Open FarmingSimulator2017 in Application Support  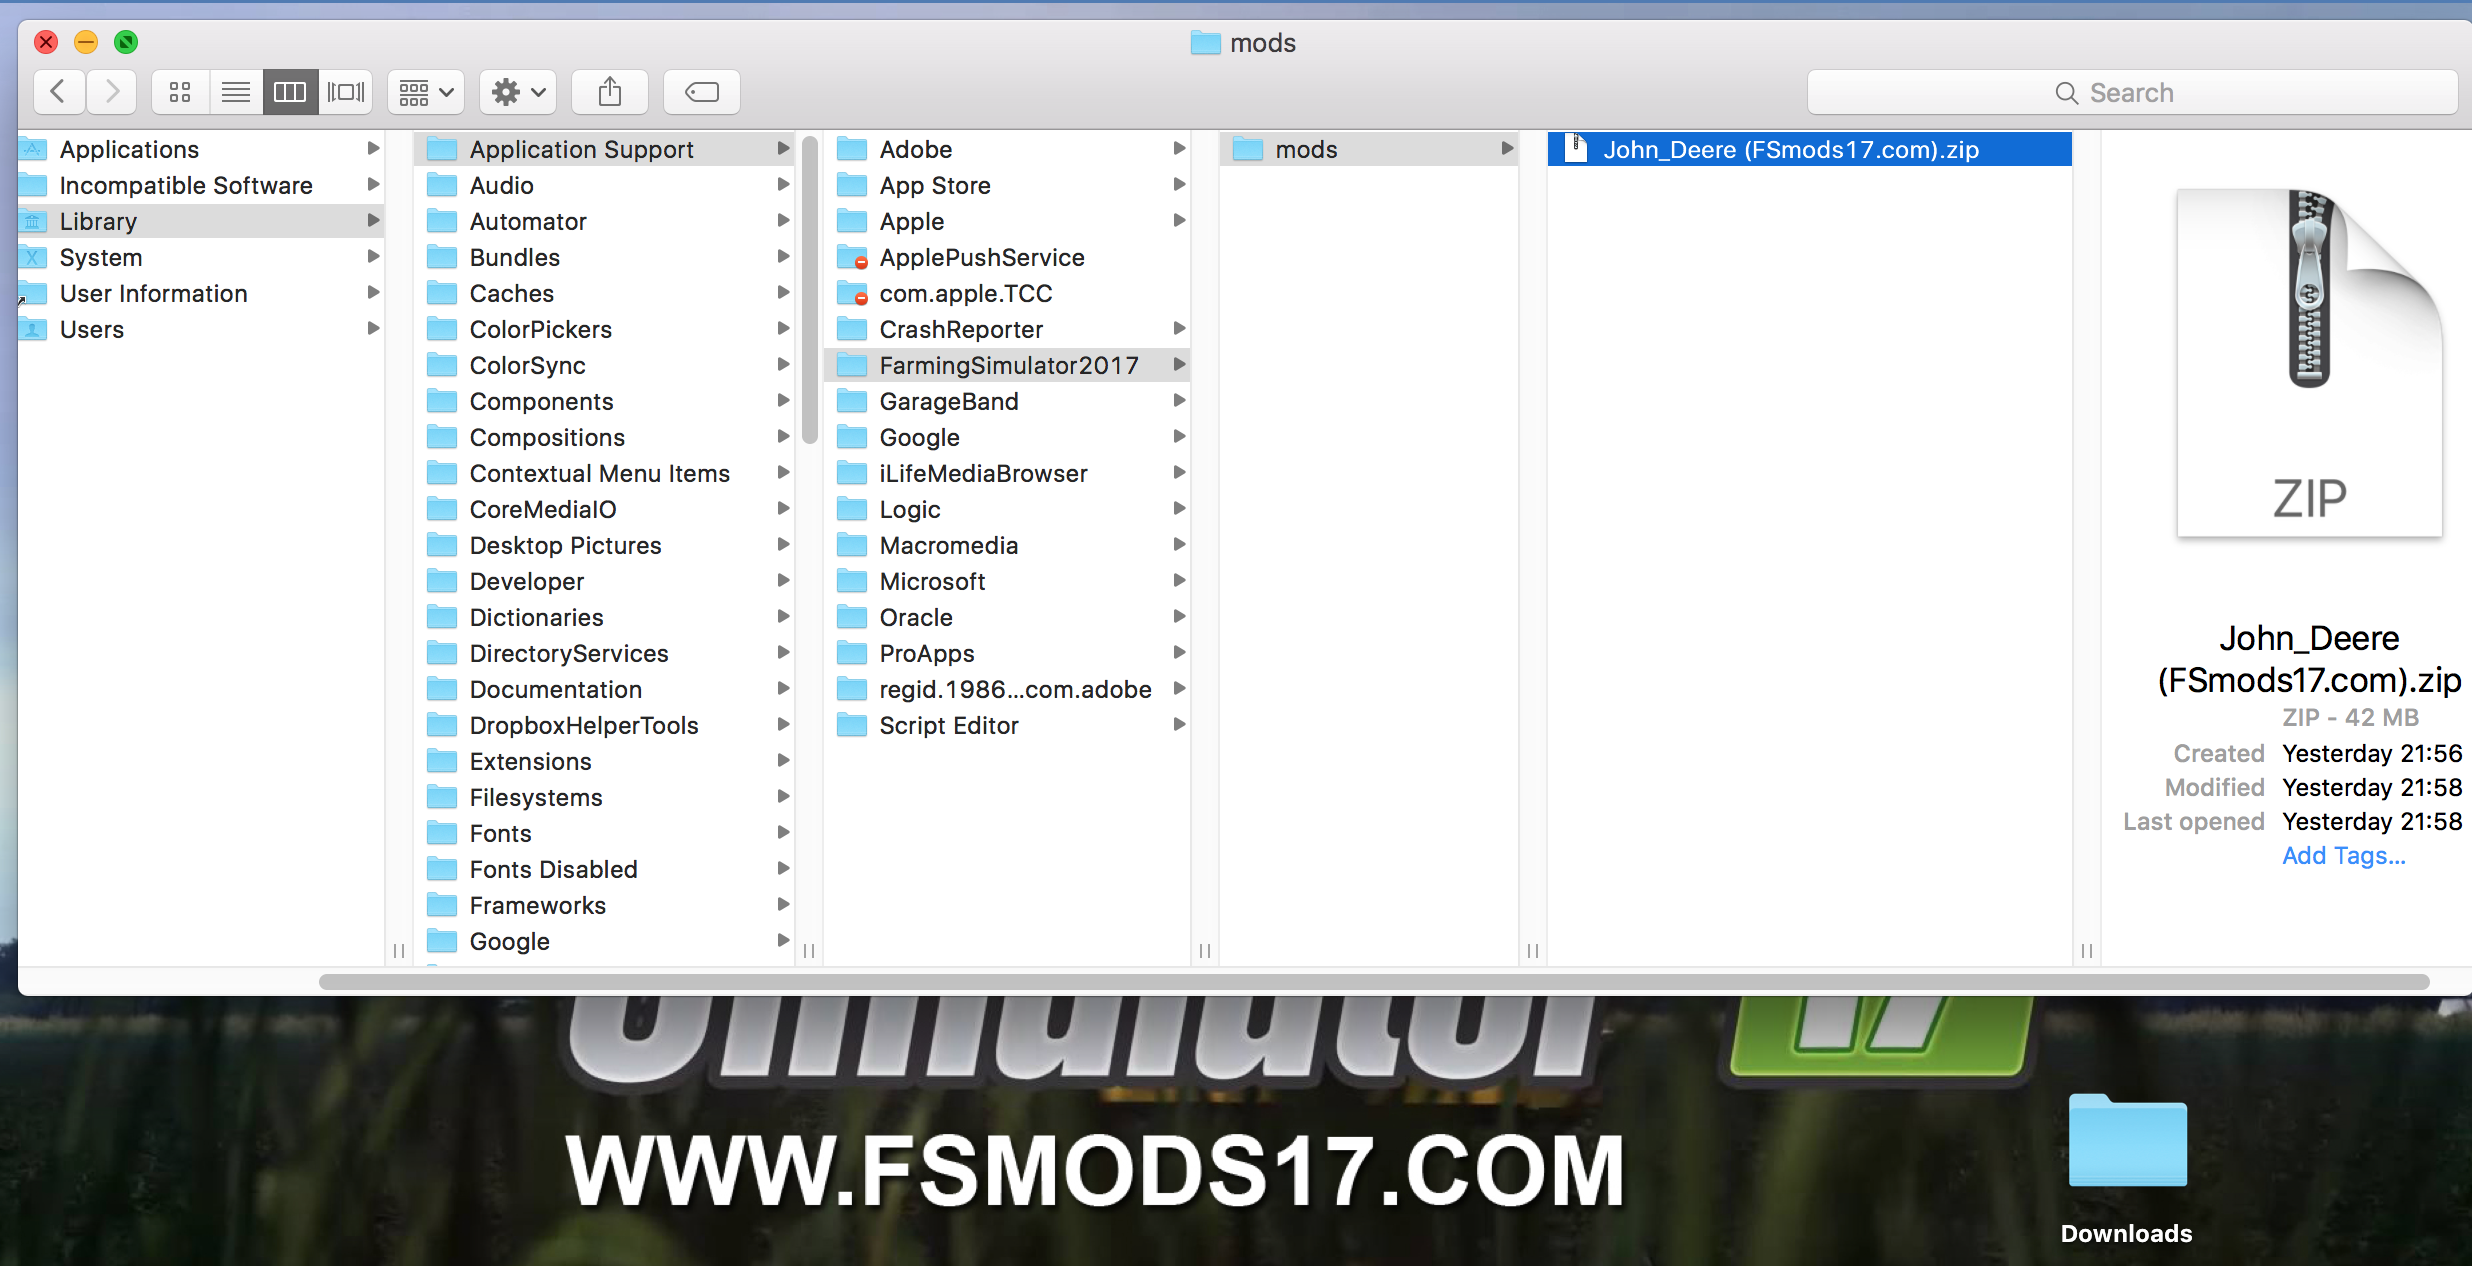[x=1006, y=365]
